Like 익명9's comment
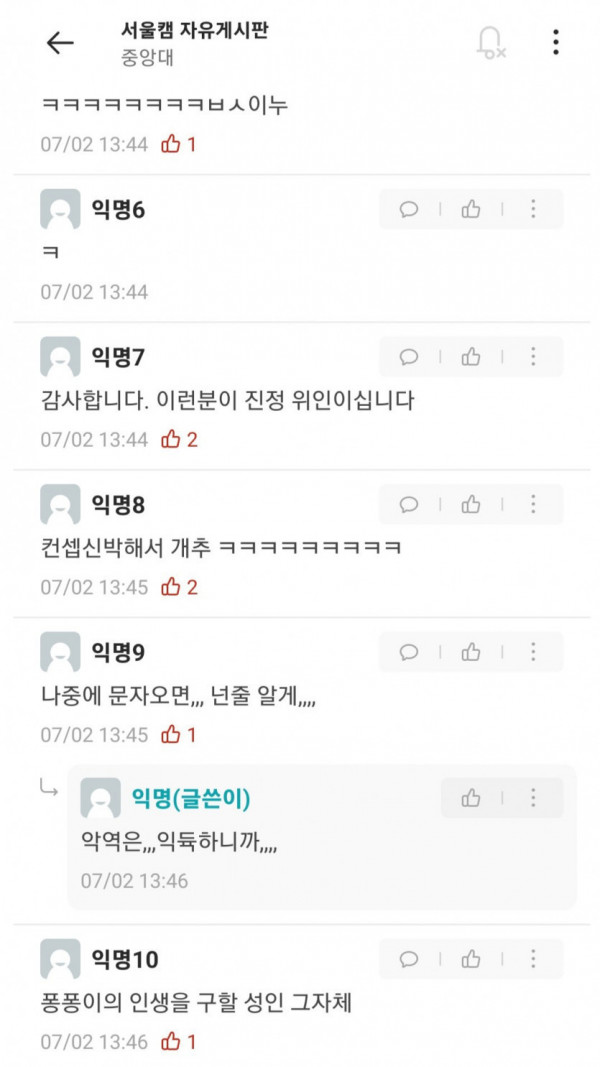600x1067 pixels. coord(471,652)
